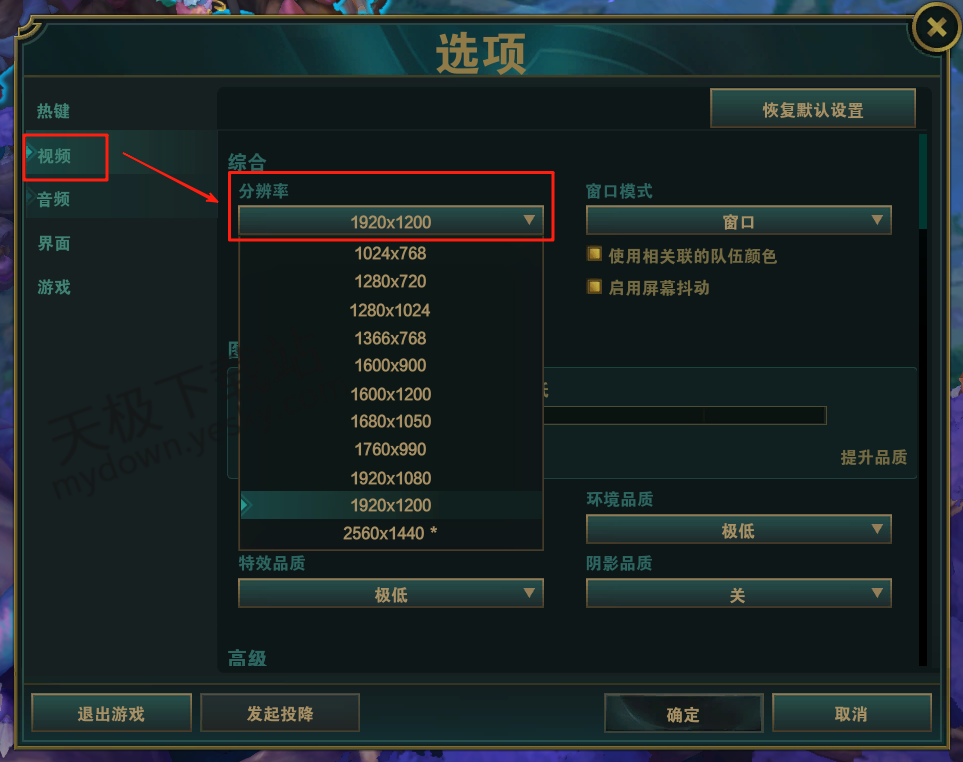The image size is (963, 762).
Task: Click the settings panel vertical scrollbar
Action: pos(922,399)
